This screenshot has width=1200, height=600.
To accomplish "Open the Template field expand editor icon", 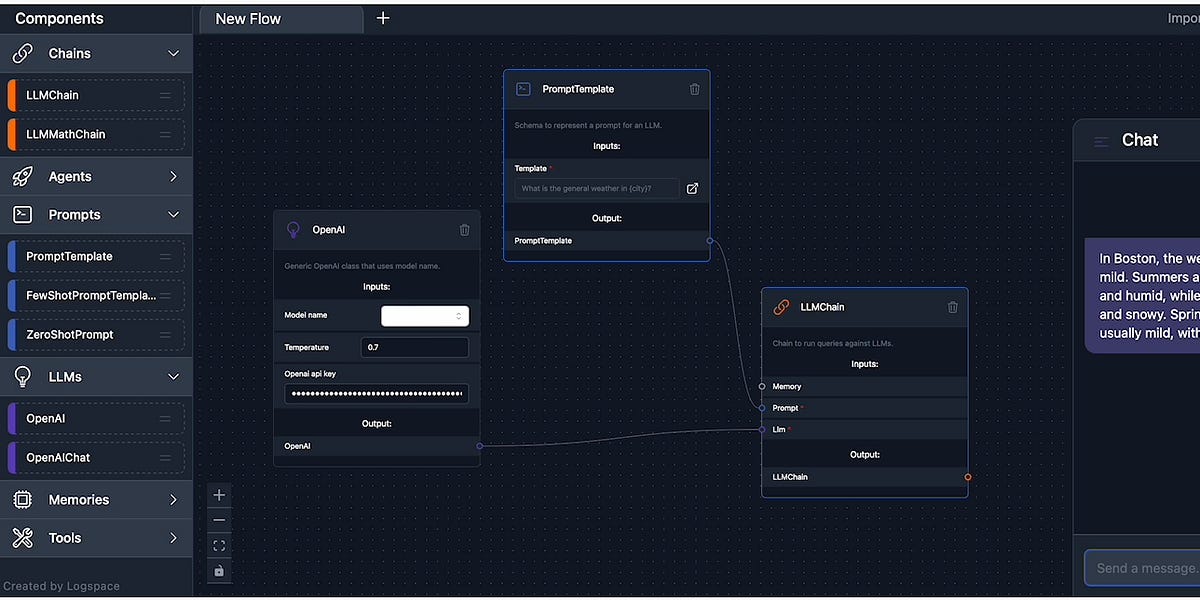I will [692, 188].
